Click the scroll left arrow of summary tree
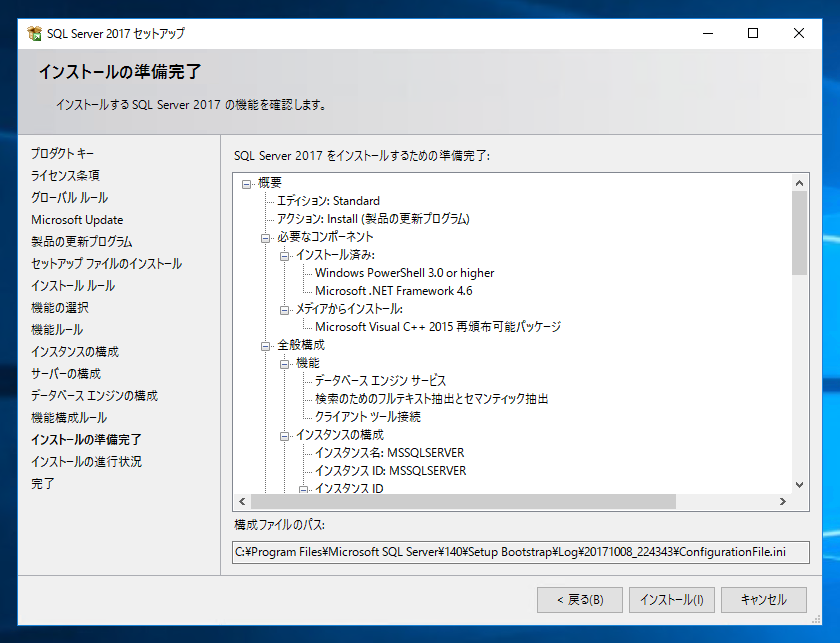The width and height of the screenshot is (840, 643). click(x=242, y=502)
